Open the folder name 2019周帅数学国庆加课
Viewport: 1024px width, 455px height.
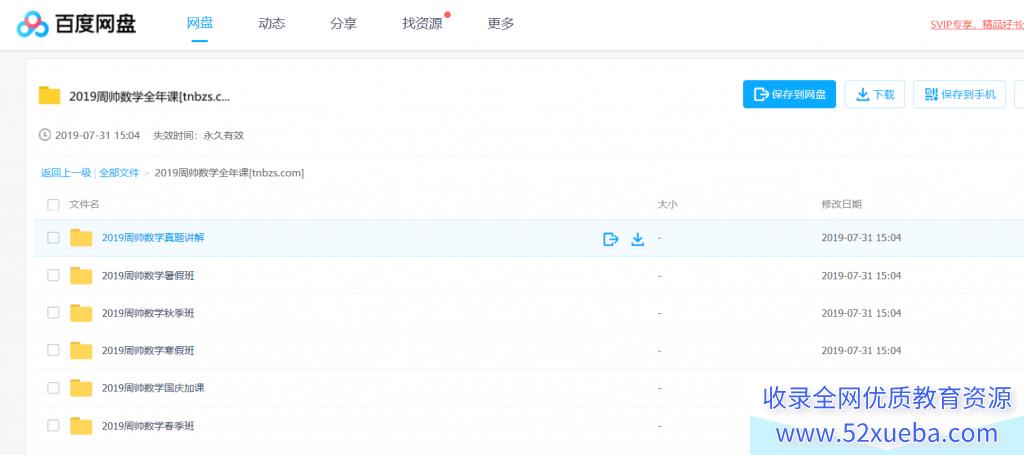pyautogui.click(x=153, y=388)
